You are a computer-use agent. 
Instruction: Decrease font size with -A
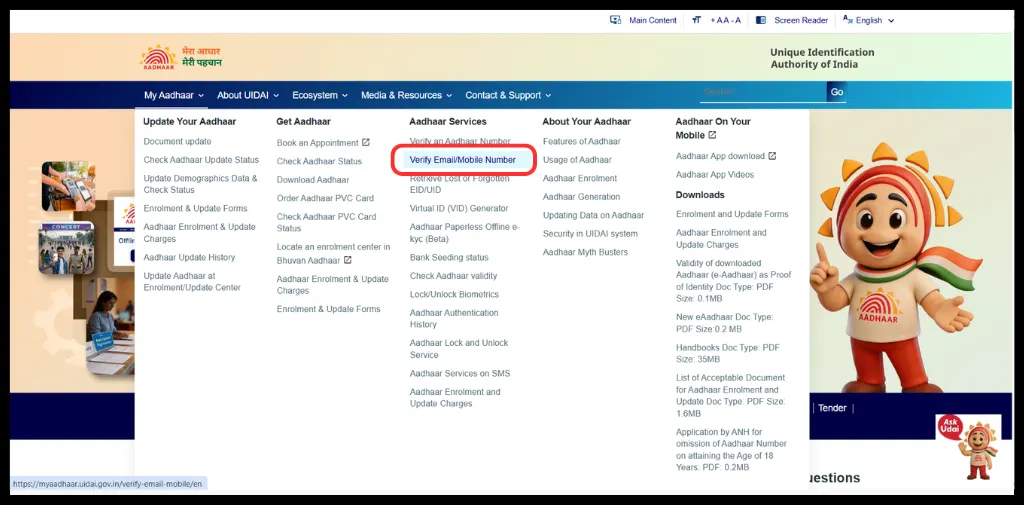coord(735,20)
